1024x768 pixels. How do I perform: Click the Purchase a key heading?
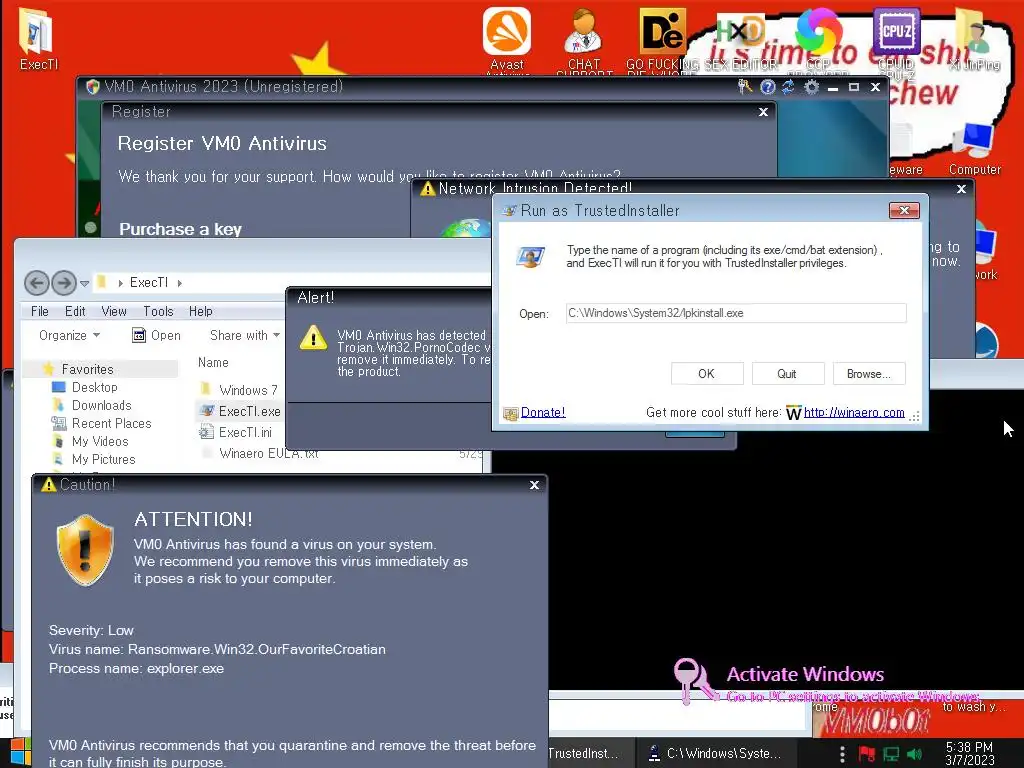180,229
